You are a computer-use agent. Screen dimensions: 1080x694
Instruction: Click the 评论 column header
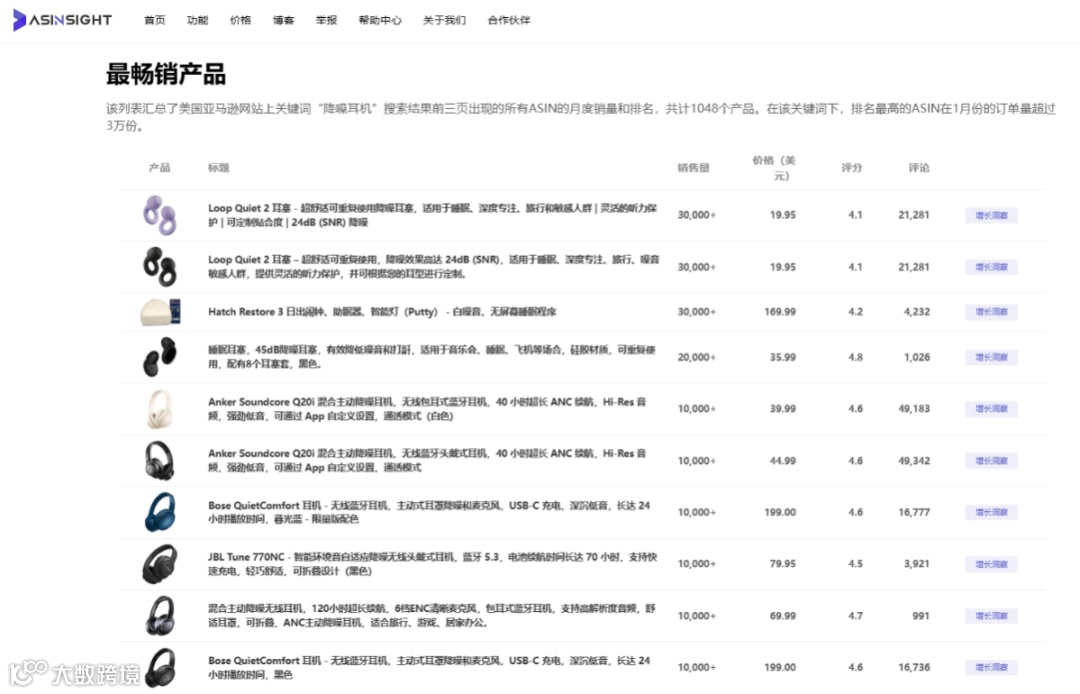[x=918, y=168]
